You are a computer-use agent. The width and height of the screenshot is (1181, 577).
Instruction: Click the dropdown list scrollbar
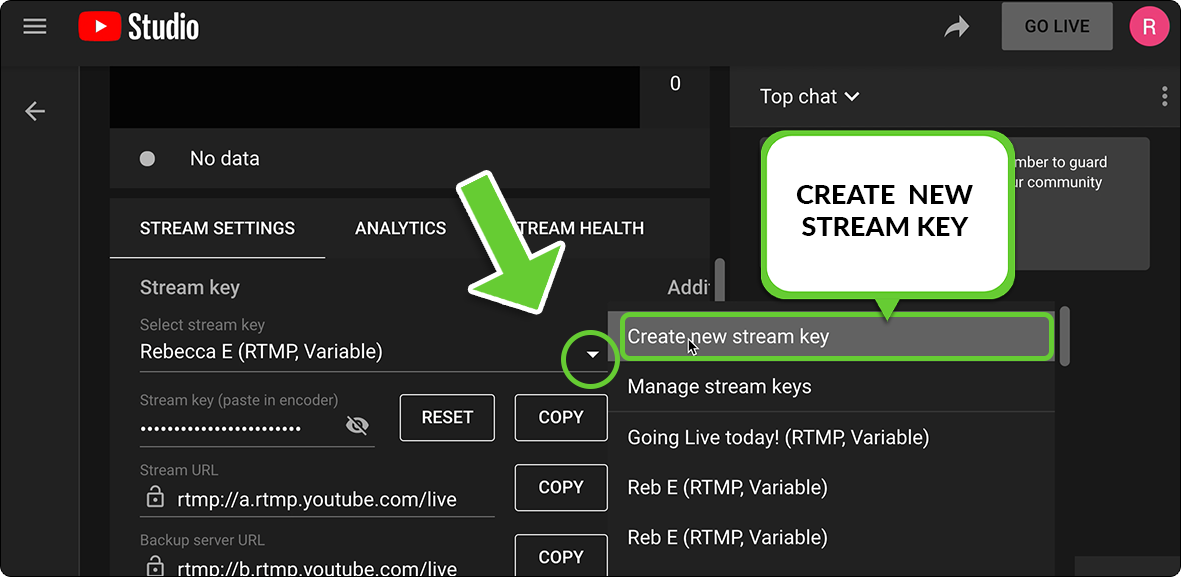1064,336
